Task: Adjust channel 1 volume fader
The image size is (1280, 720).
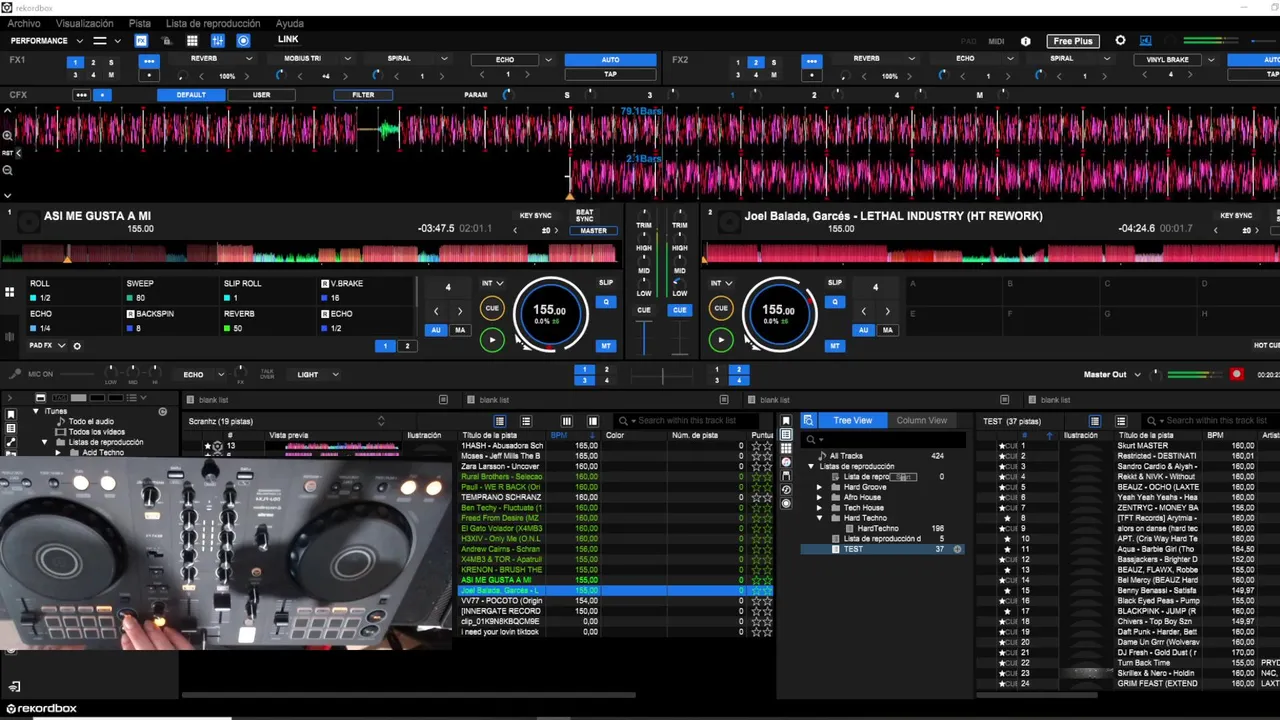Action: (644, 337)
